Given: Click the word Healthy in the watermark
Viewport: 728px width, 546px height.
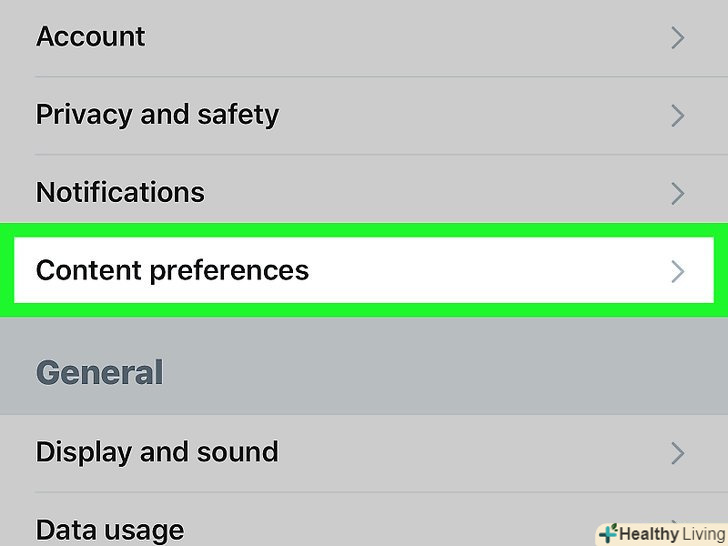Looking at the screenshot, I should point(648,535).
